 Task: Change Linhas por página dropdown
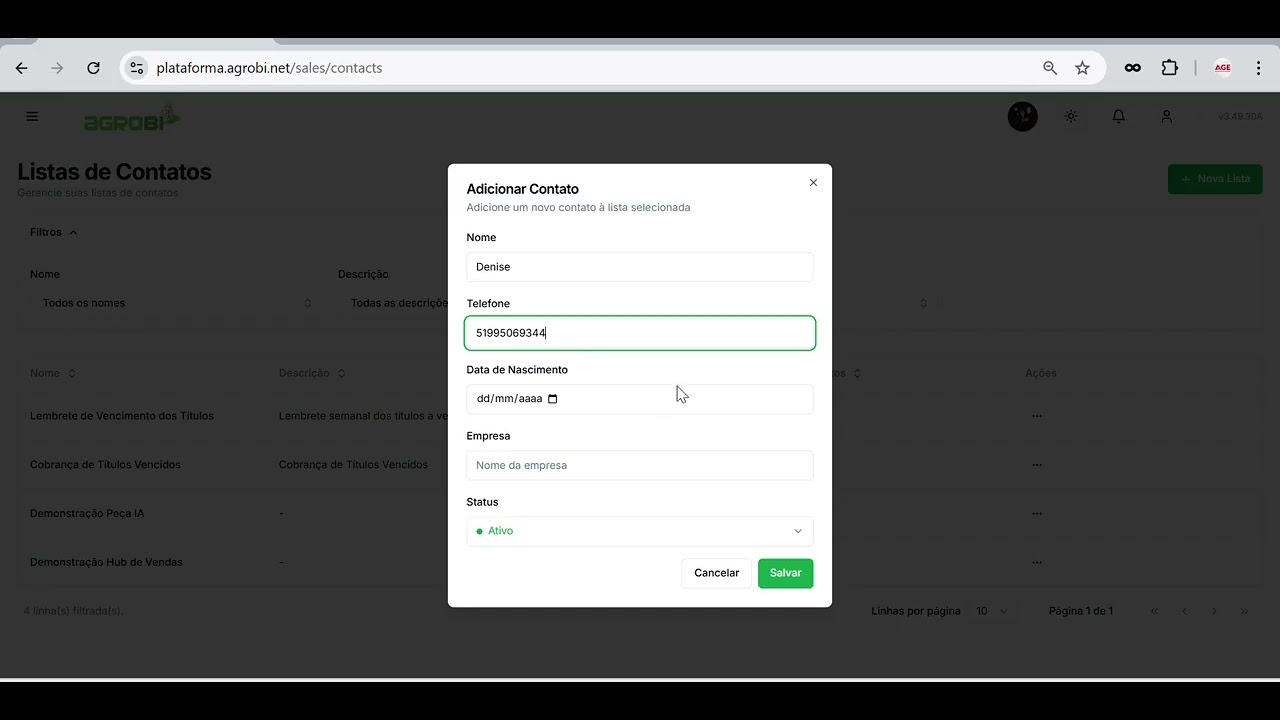[x=992, y=611]
